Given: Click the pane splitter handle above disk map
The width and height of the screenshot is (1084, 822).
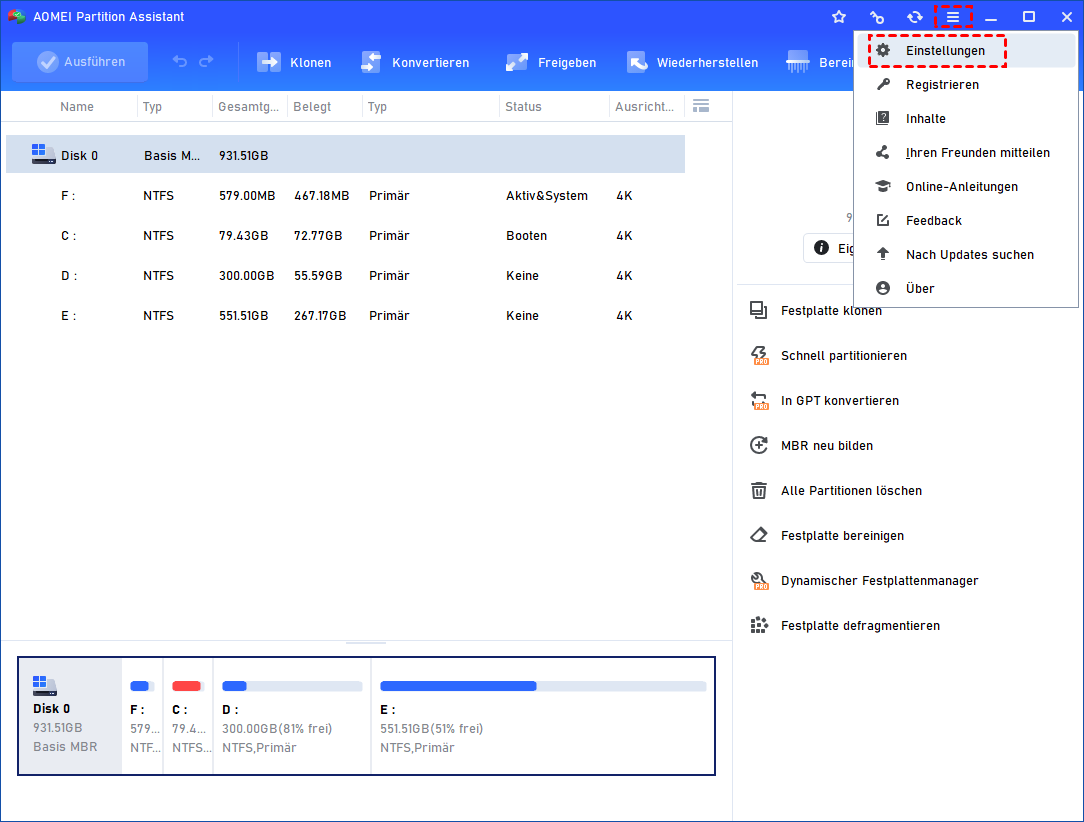Looking at the screenshot, I should click(366, 643).
